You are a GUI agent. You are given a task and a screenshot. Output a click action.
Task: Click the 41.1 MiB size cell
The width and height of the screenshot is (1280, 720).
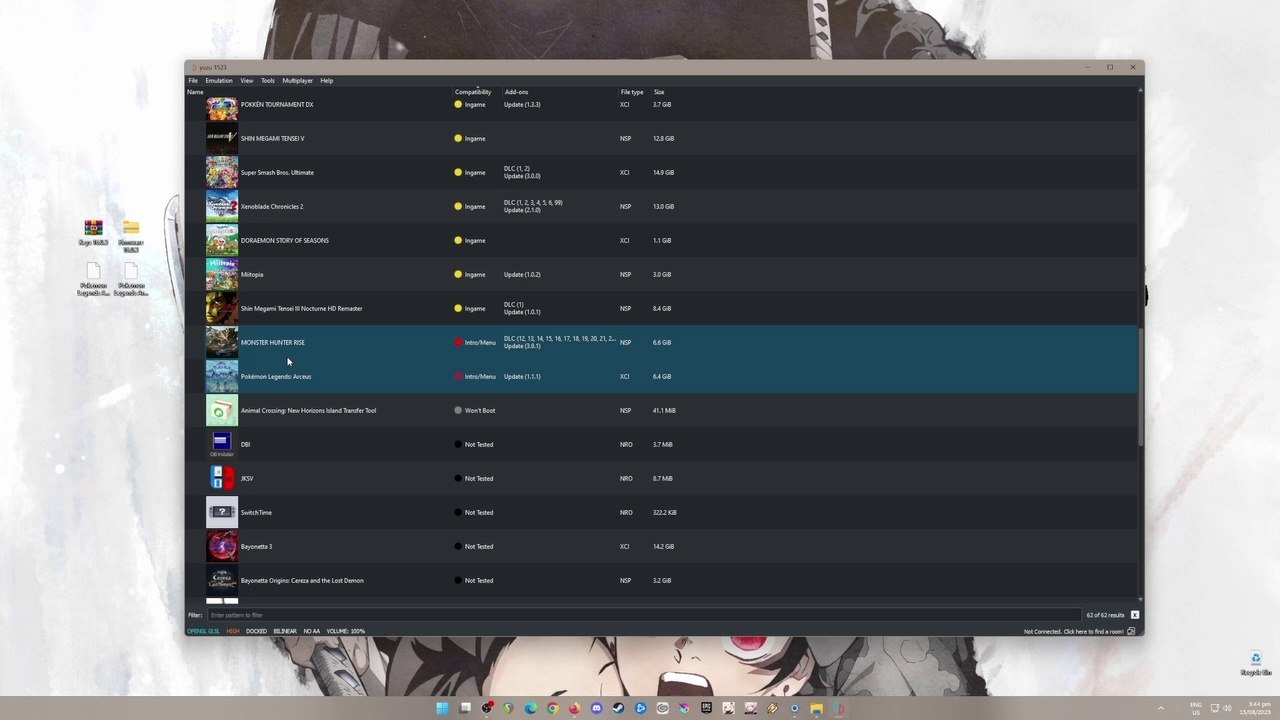[x=664, y=411]
